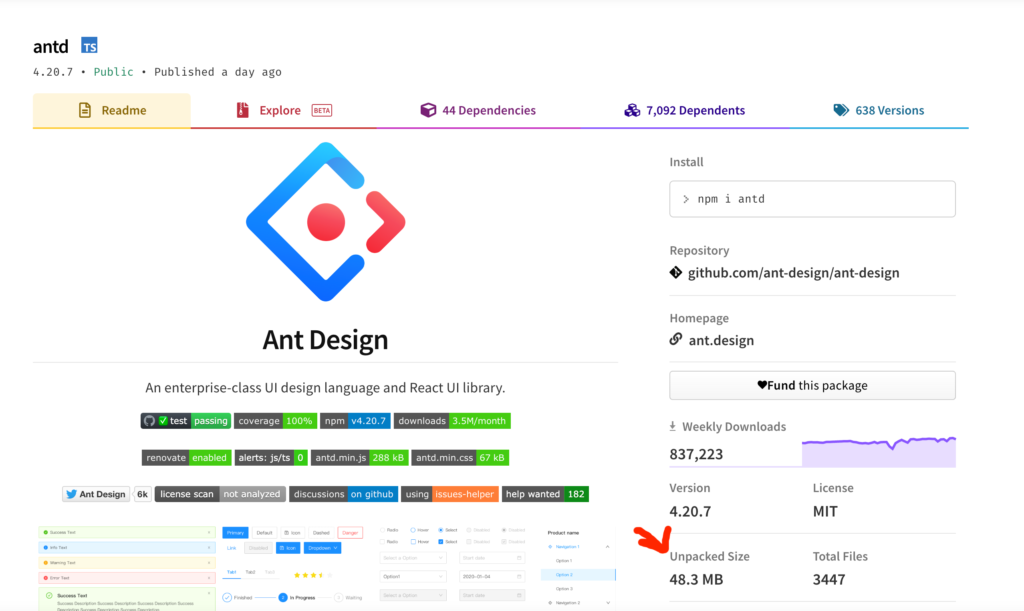1024x611 pixels.
Task: Click the GitHub mark icon beside the repository link
Action: coord(677,272)
